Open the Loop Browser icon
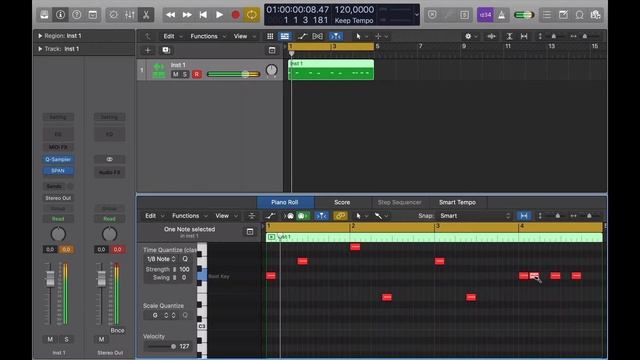This screenshot has width=640, height=360. pos(580,15)
